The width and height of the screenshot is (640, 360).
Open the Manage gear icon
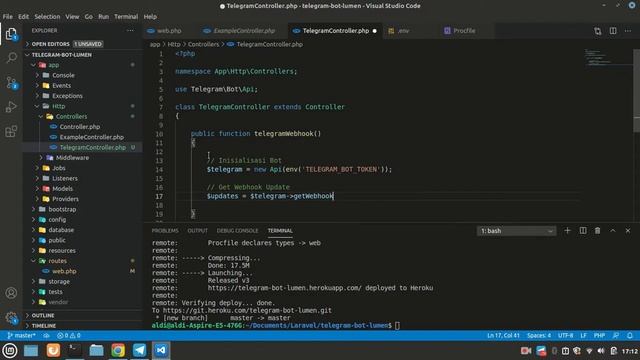(11, 318)
